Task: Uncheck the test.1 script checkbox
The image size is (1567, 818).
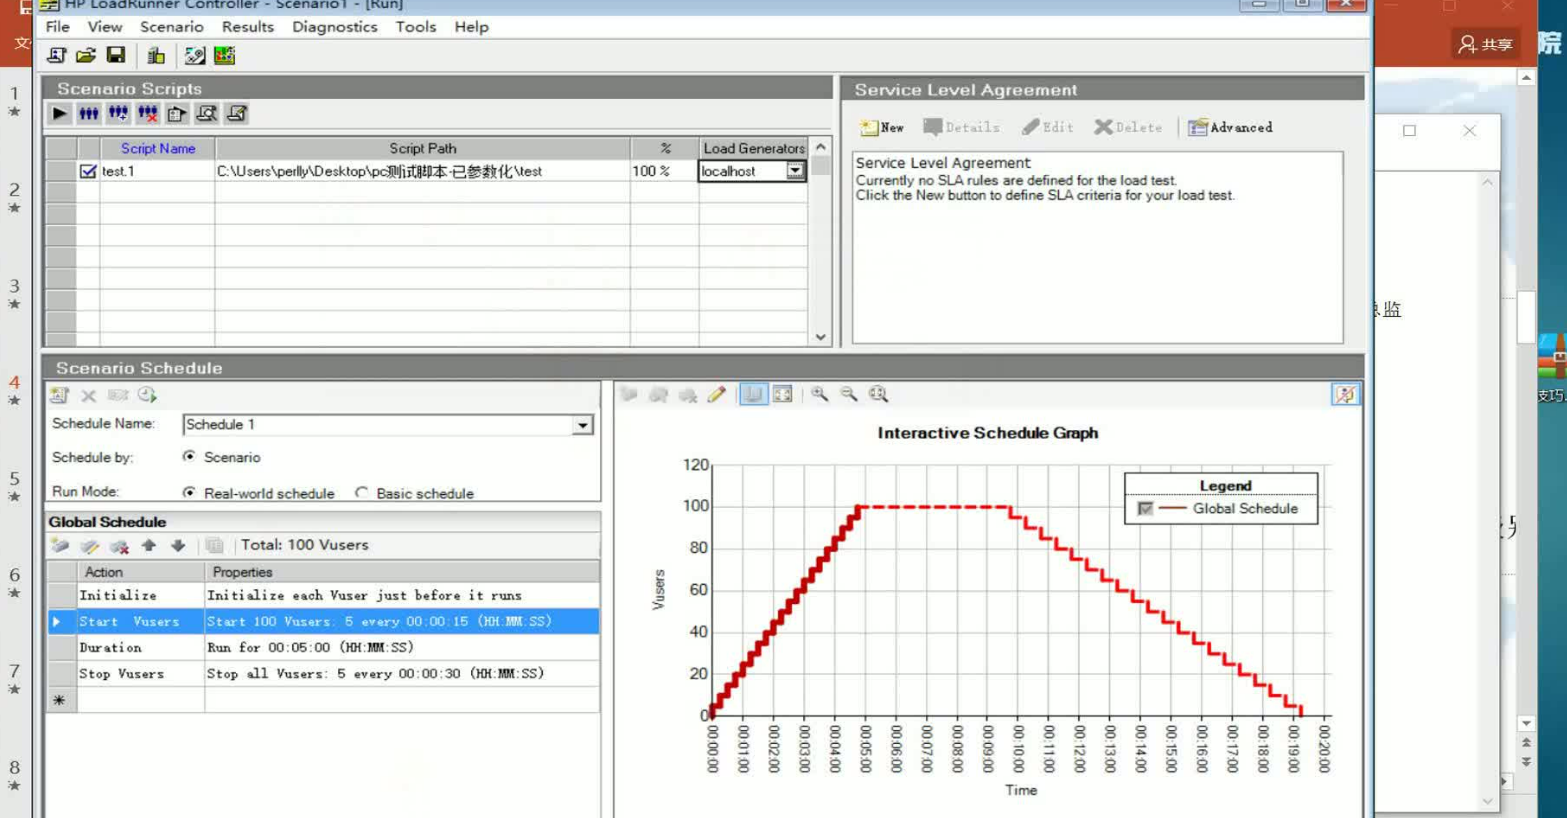Action: [88, 172]
